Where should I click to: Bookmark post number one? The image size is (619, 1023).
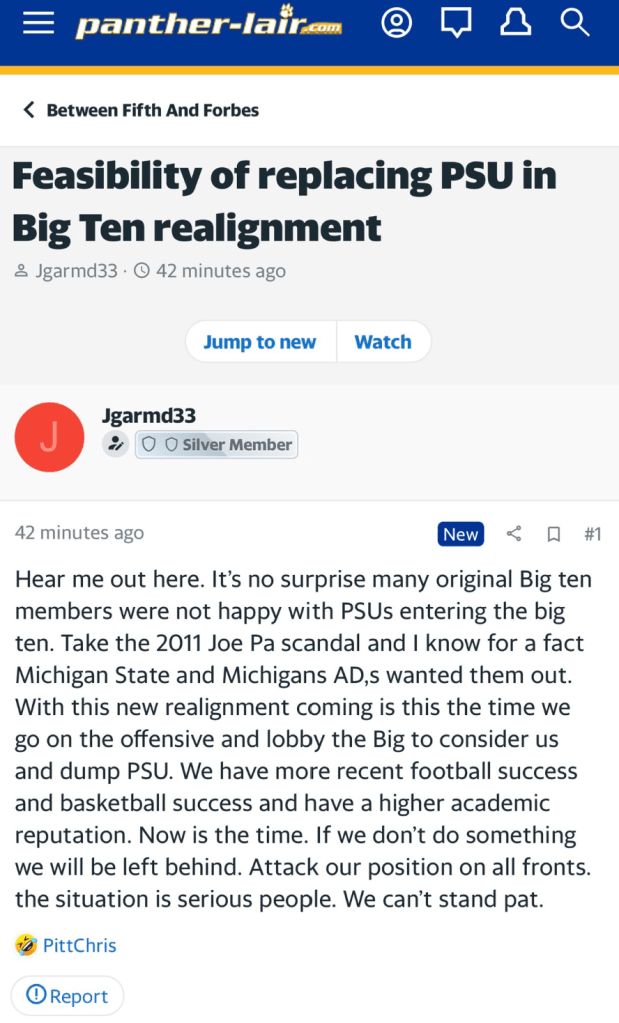pyautogui.click(x=553, y=534)
